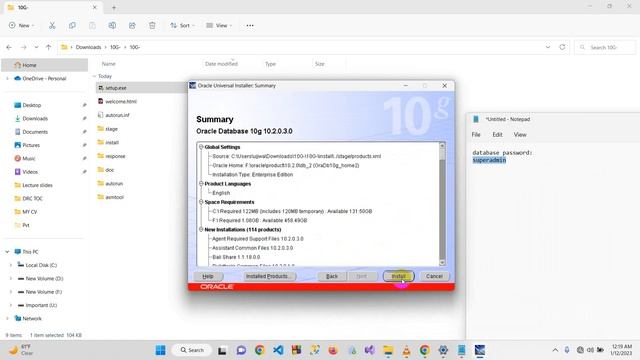The height and width of the screenshot is (360, 640).
Task: Open address bar history dropdown
Action: [x=548, y=47]
